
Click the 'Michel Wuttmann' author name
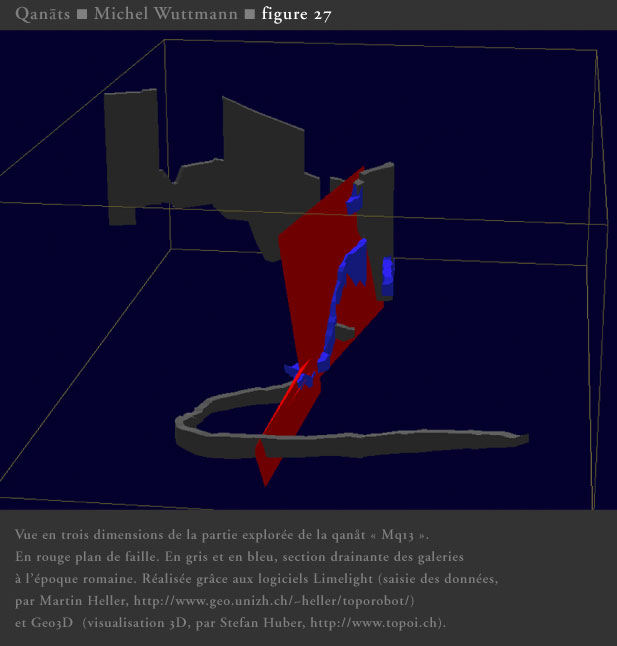pyautogui.click(x=166, y=14)
